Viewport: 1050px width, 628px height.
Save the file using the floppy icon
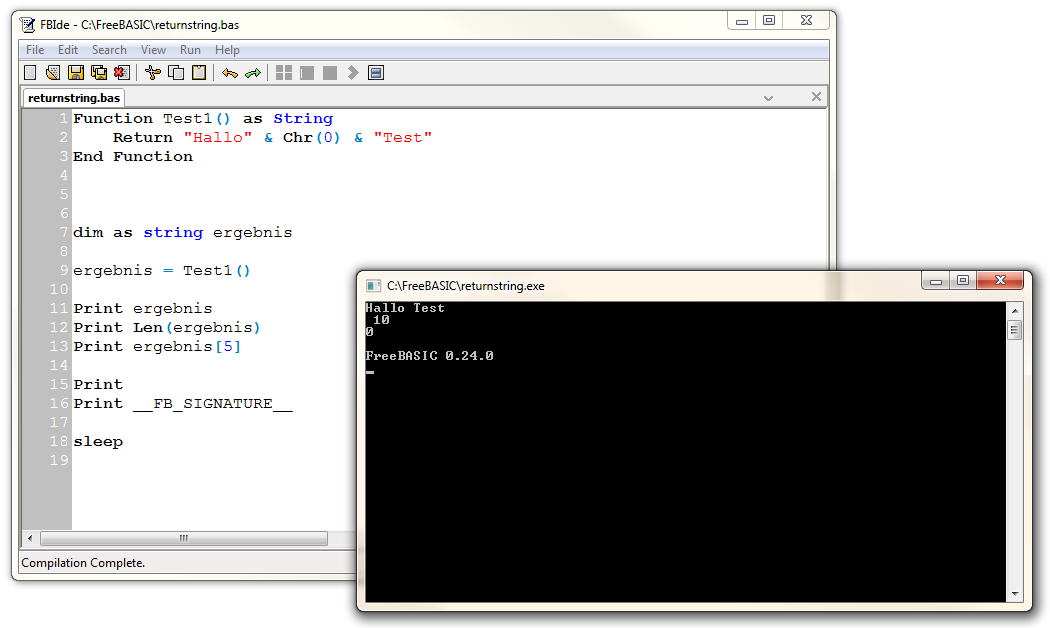click(x=76, y=72)
